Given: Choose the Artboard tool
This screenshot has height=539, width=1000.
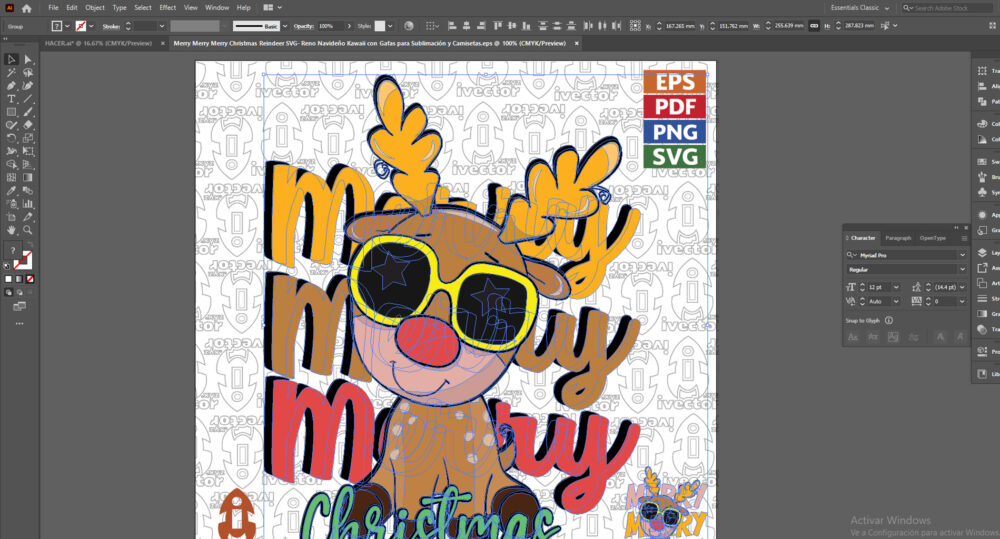Looking at the screenshot, I should 11,217.
